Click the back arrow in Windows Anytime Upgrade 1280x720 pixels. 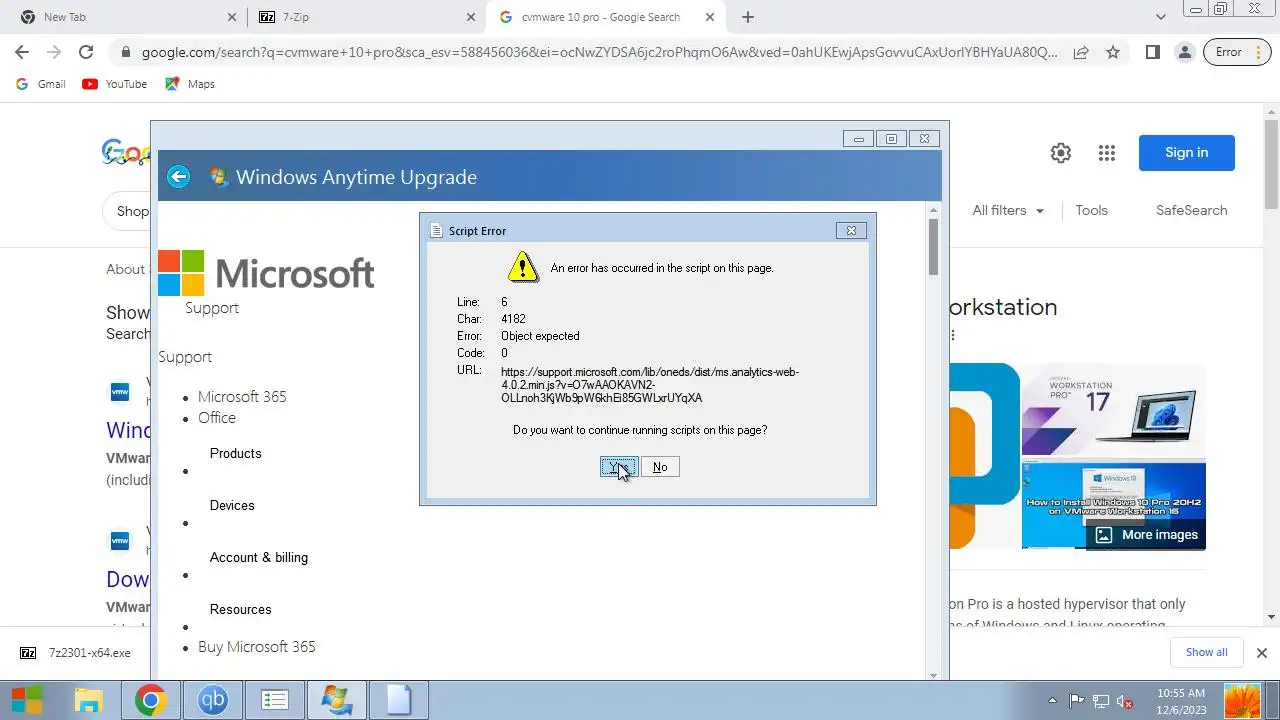[x=178, y=177]
